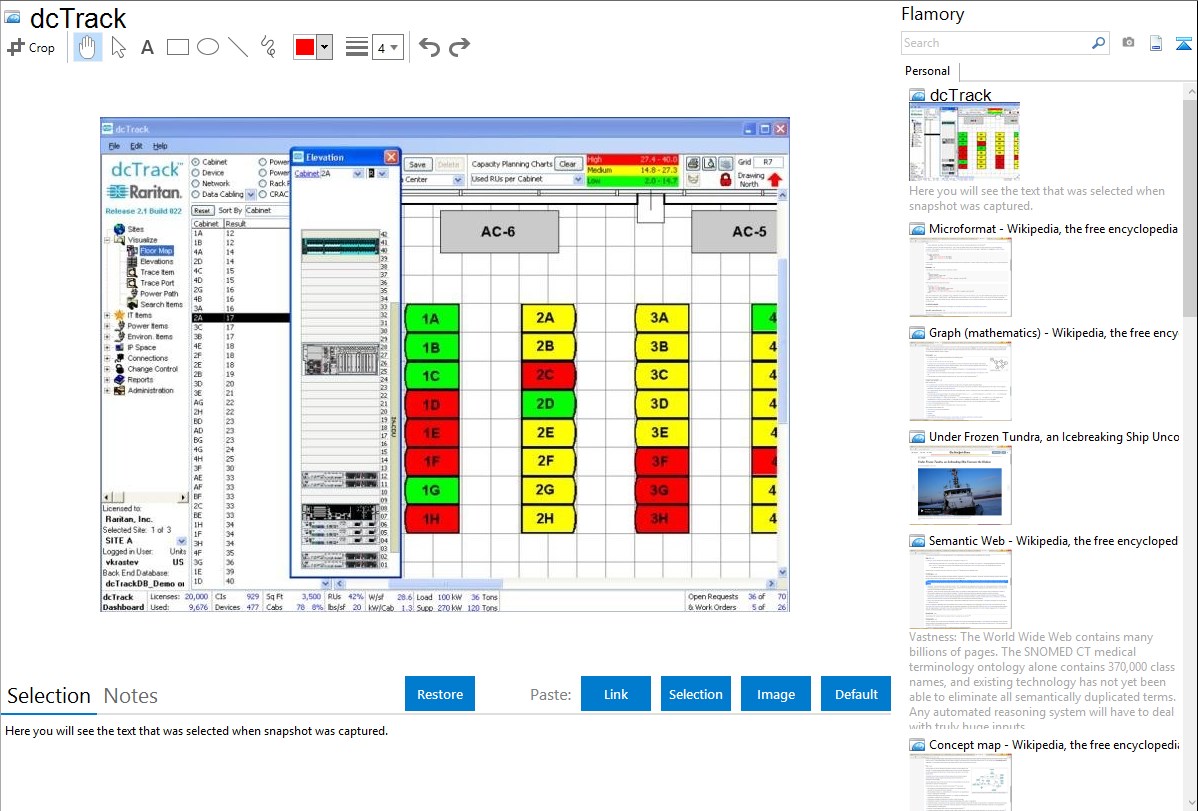Viewport: 1198px width, 811px height.
Task: Open the Microformat Wikipedia snapshot thumbnail
Action: click(x=960, y=277)
